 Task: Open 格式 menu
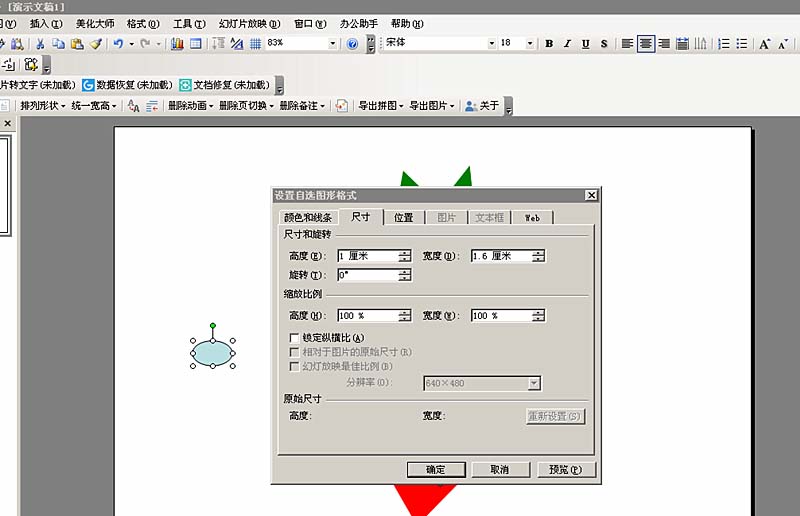pyautogui.click(x=143, y=23)
